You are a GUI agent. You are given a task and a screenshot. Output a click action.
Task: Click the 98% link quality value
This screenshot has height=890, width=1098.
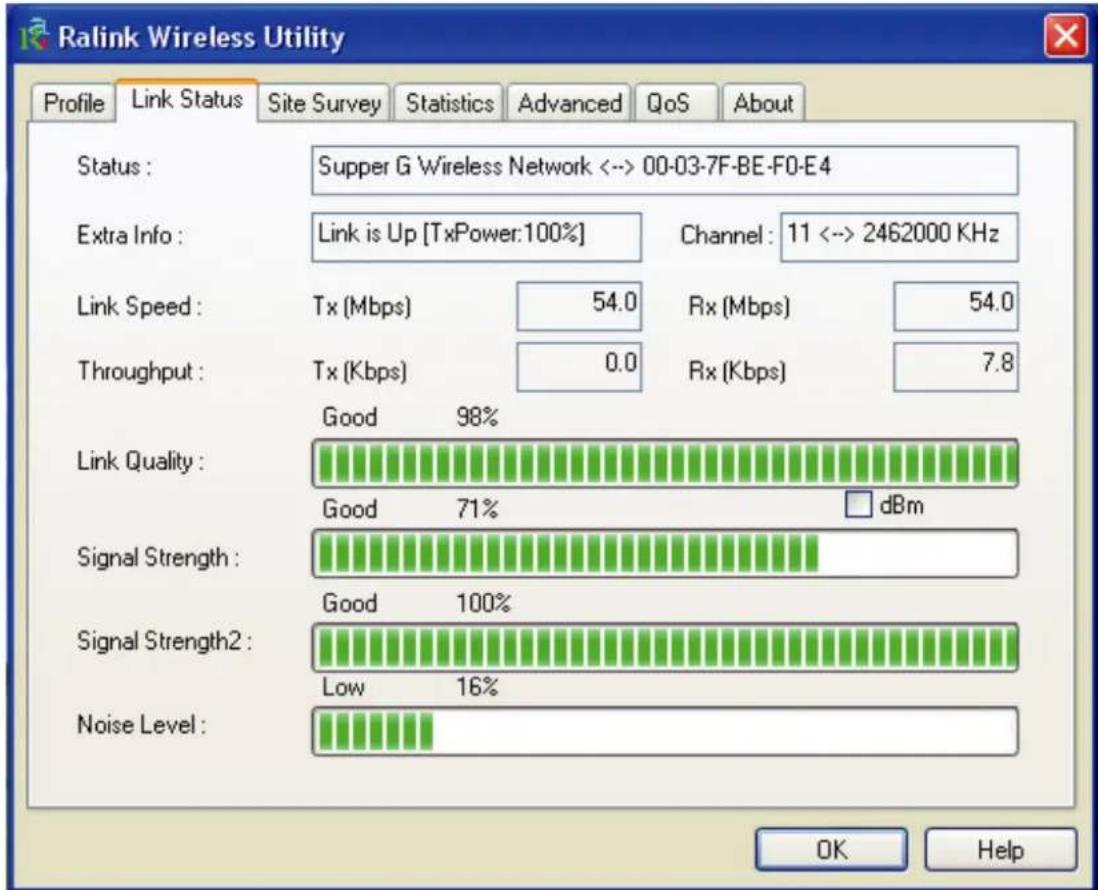point(477,417)
